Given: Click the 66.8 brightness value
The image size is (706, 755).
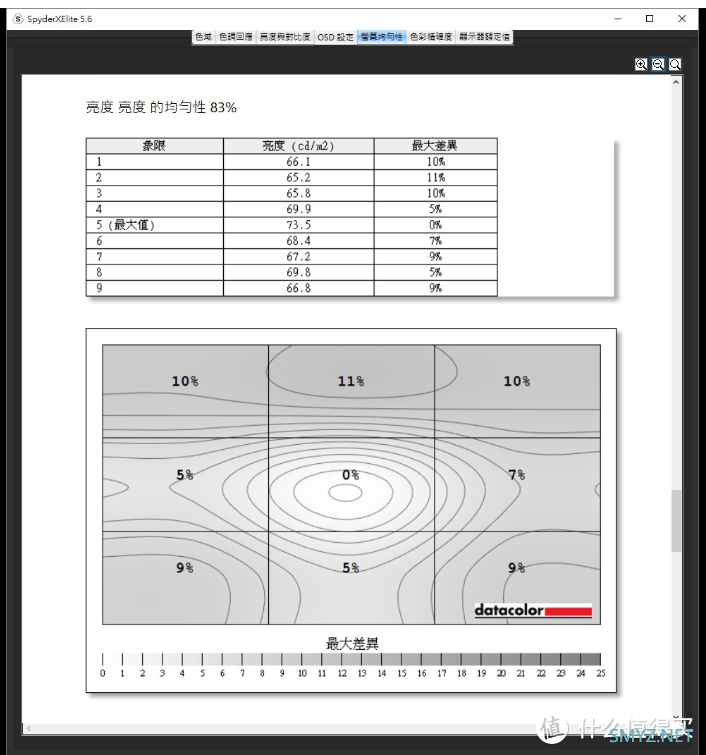Looking at the screenshot, I should pyautogui.click(x=299, y=288).
